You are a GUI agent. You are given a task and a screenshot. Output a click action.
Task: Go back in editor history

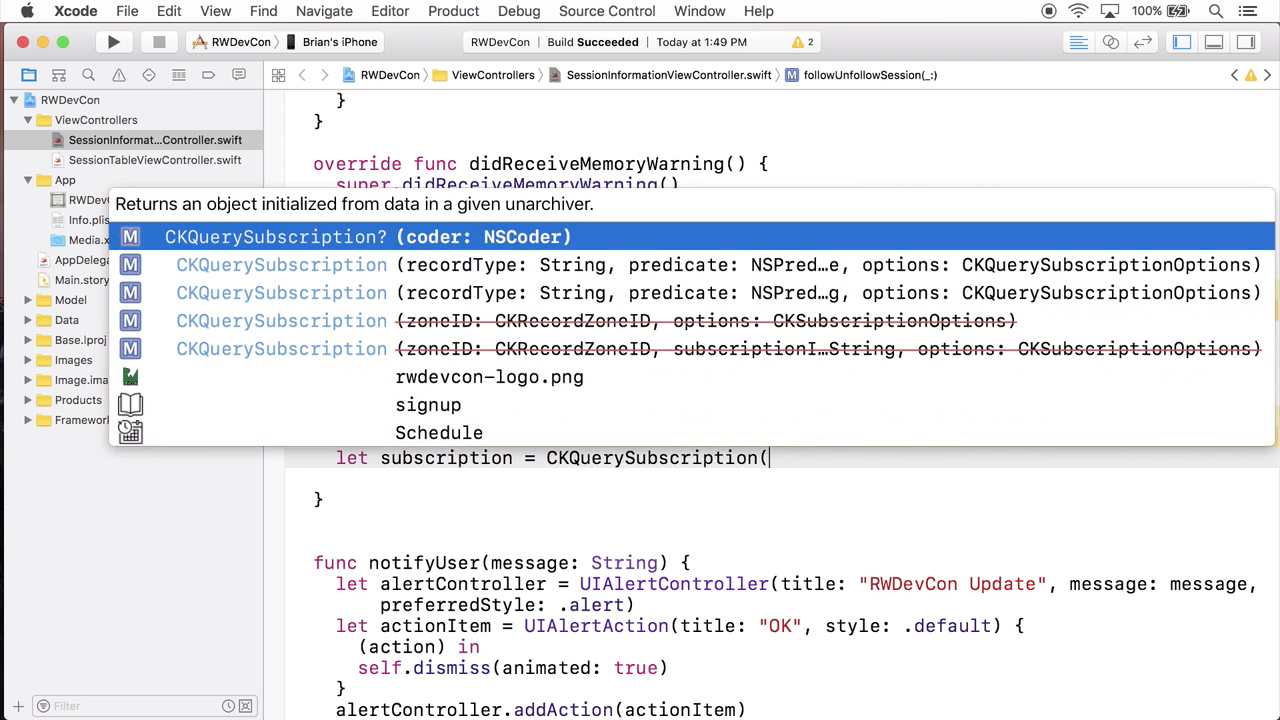pos(302,75)
